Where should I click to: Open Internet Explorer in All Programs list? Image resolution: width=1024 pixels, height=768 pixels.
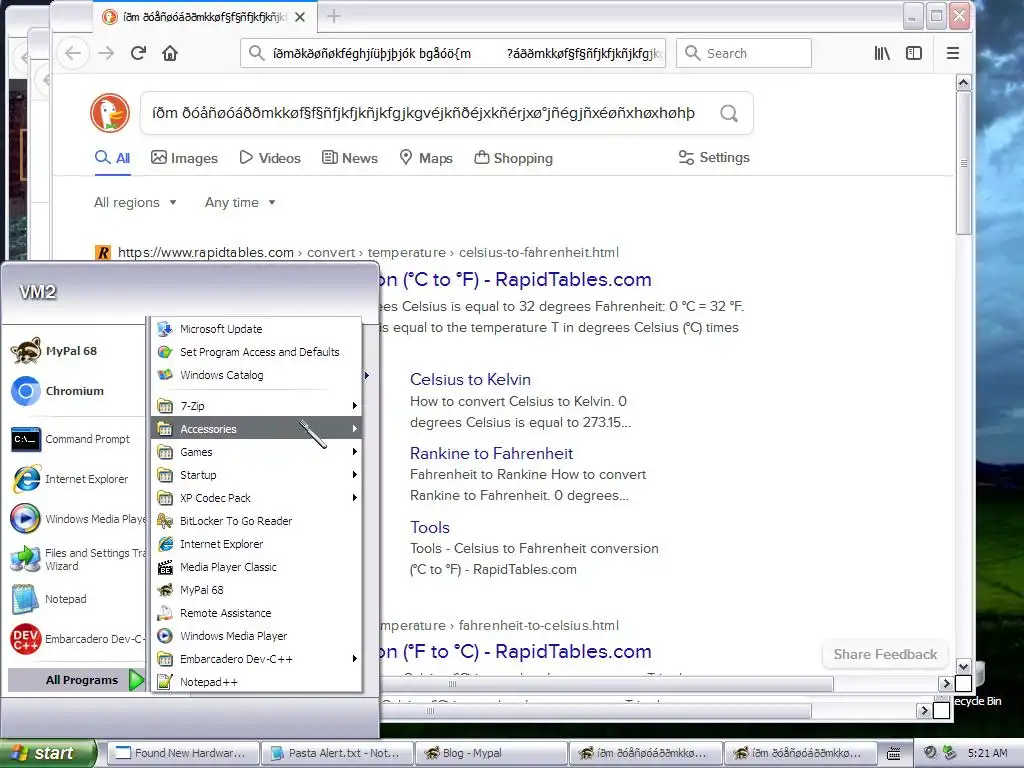257,543
